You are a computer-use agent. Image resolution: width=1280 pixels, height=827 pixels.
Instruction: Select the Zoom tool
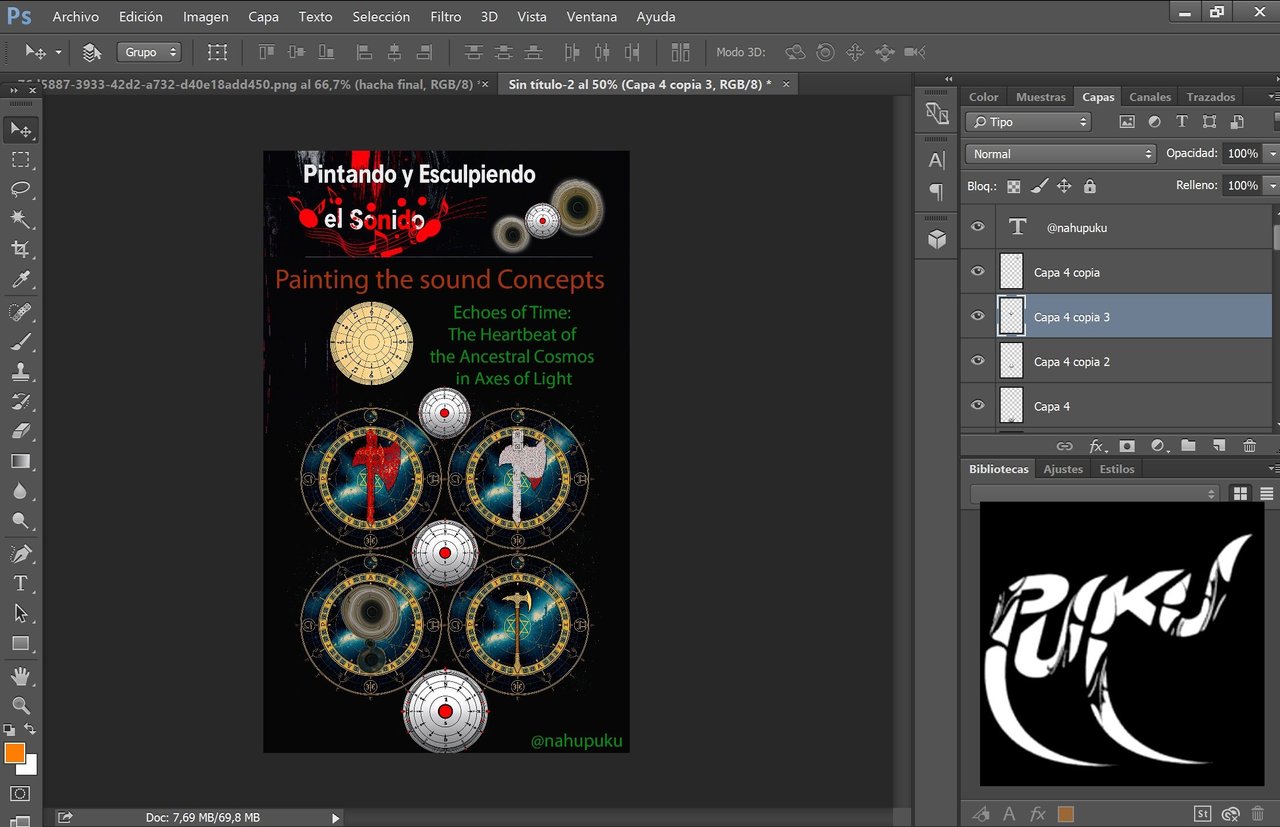click(x=20, y=705)
